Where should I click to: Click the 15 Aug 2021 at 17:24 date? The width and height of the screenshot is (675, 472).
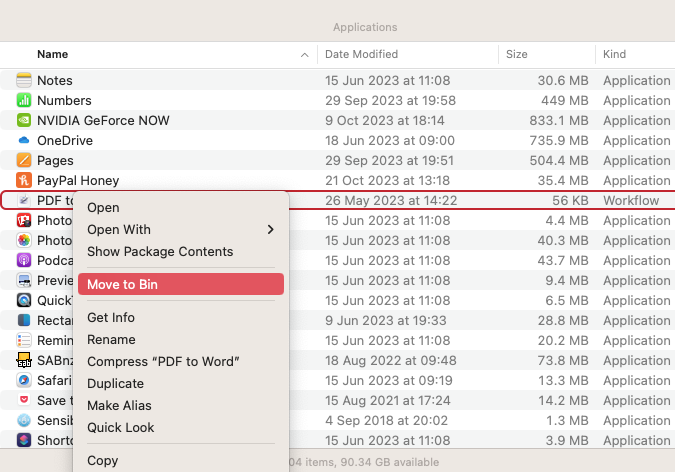click(387, 401)
